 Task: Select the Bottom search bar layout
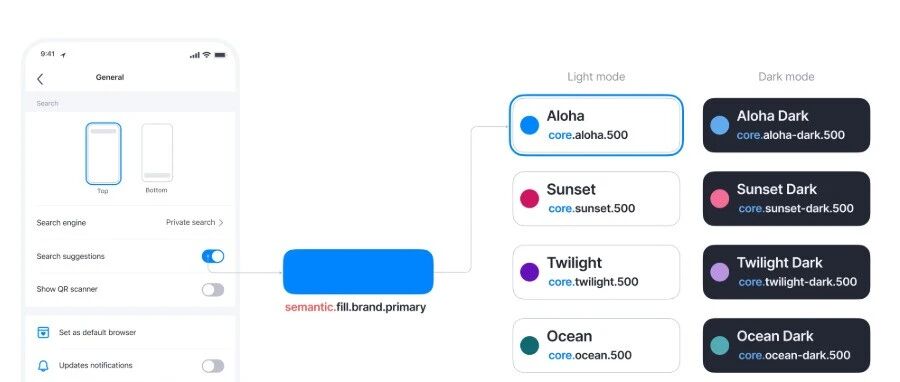(x=157, y=153)
